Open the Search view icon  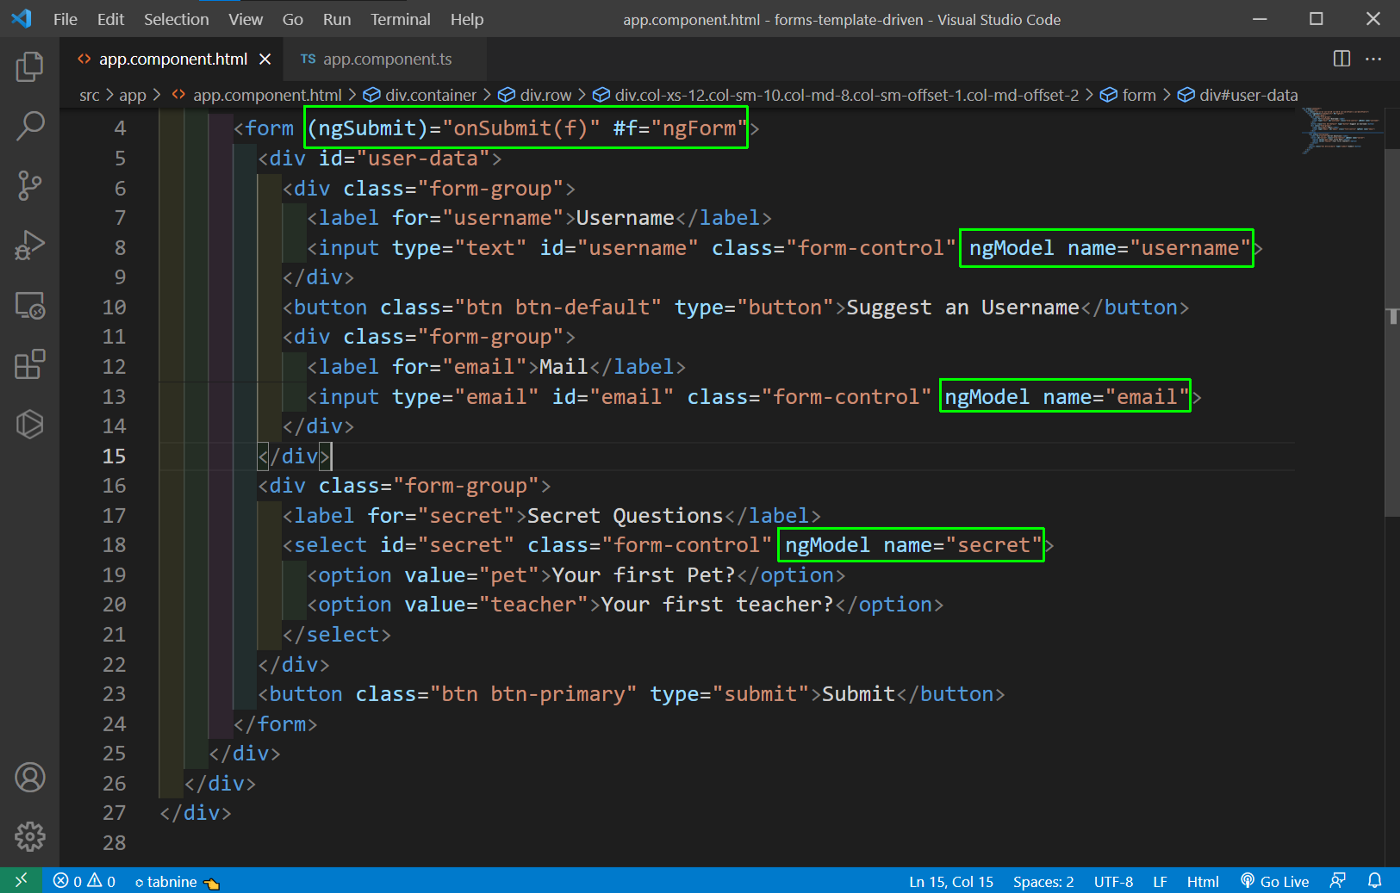[30, 126]
